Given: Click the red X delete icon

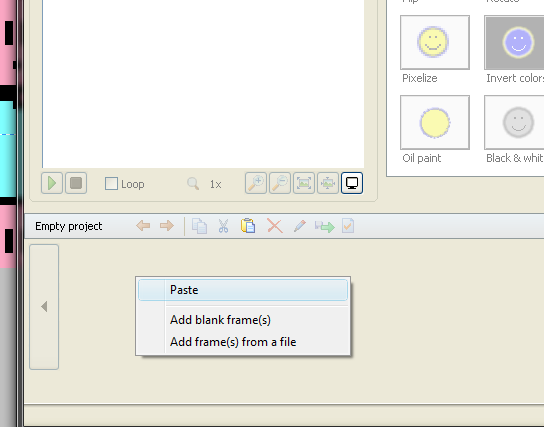Looking at the screenshot, I should [275, 226].
